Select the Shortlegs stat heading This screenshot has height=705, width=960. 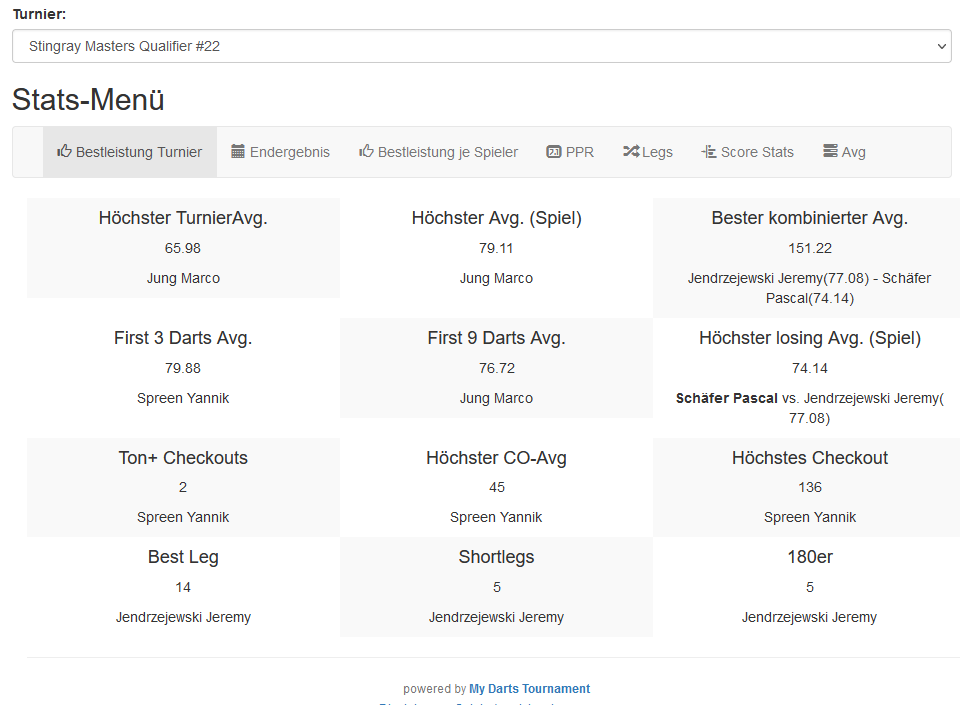(496, 557)
